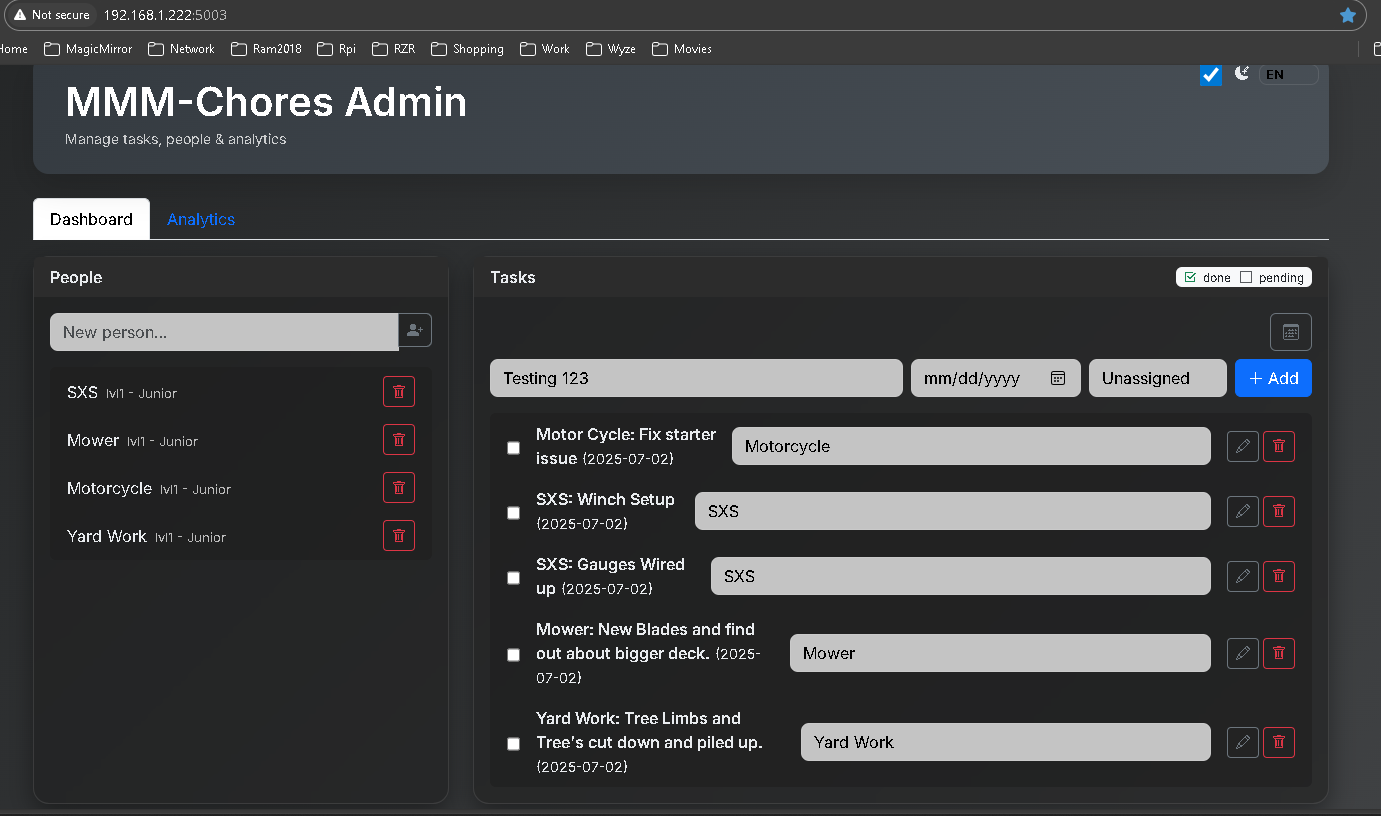
Task: Open the Unassigned assignee dropdown
Action: (1157, 378)
